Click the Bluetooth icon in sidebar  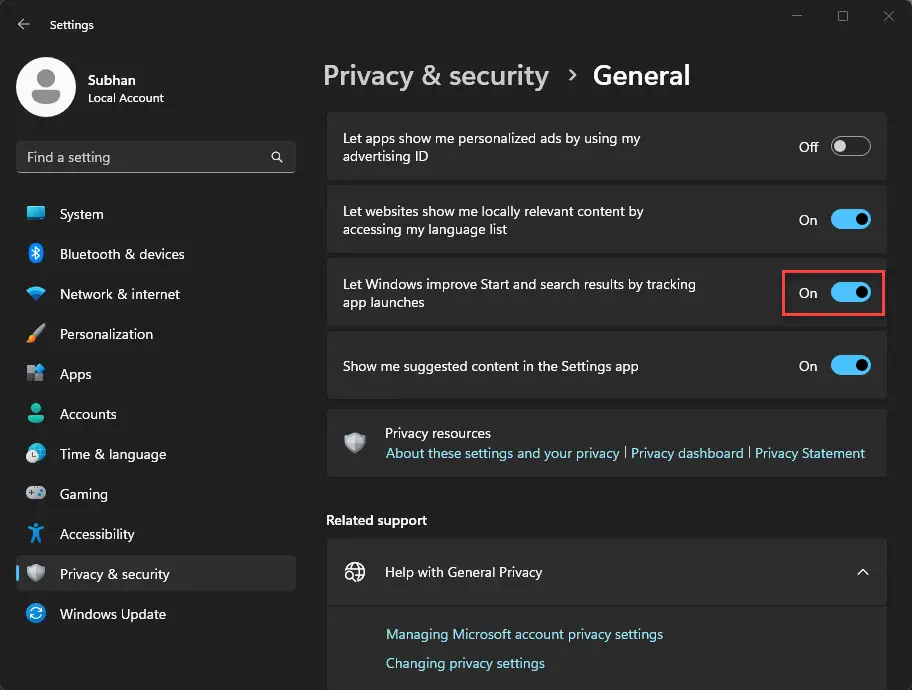(x=36, y=254)
